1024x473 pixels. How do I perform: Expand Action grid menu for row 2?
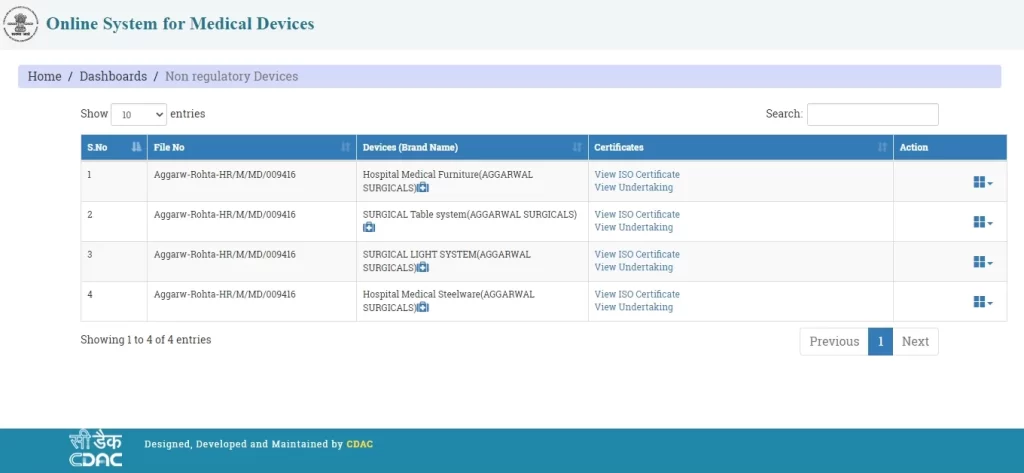(x=982, y=222)
